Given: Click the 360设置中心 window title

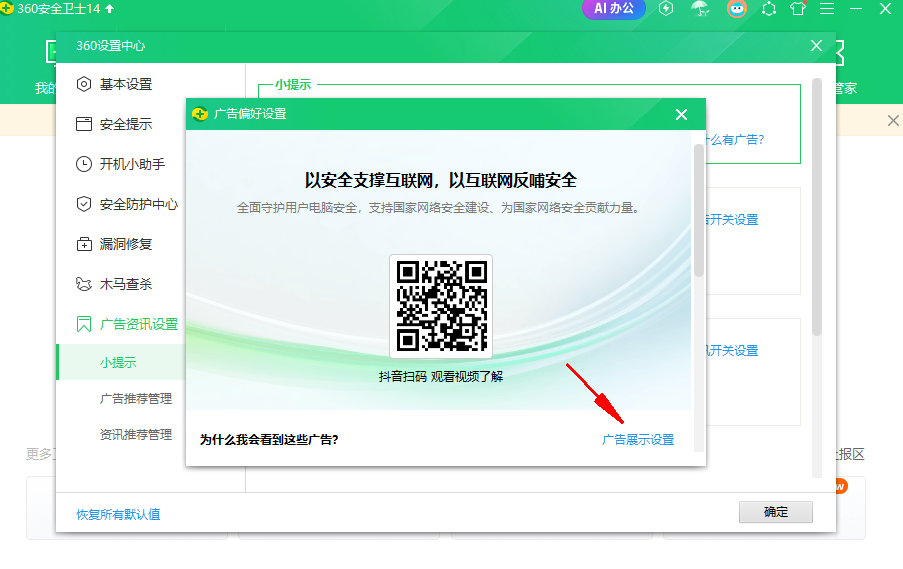Looking at the screenshot, I should (x=111, y=46).
